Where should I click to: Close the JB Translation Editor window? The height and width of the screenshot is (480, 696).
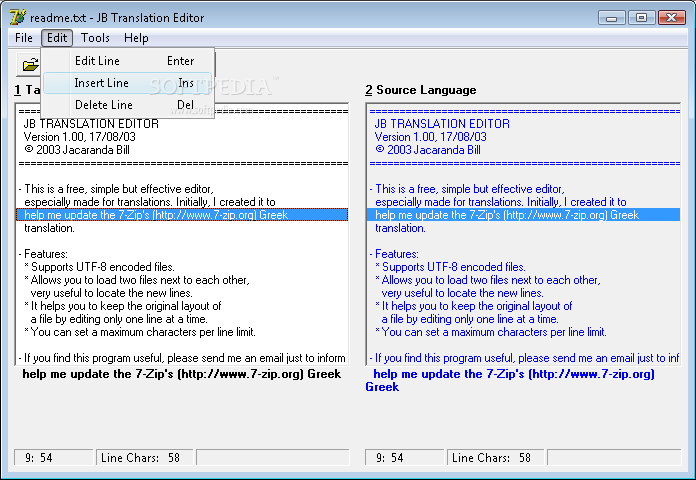672,18
